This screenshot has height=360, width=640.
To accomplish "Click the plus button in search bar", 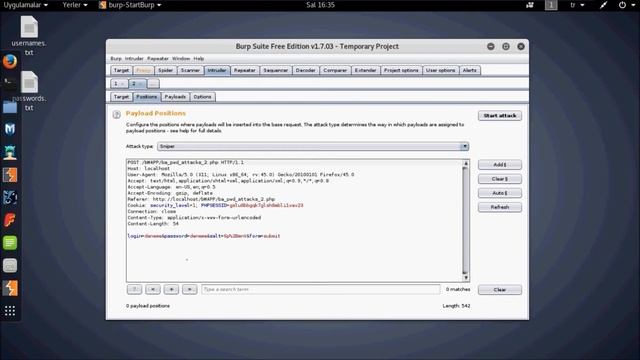I will tap(171, 289).
